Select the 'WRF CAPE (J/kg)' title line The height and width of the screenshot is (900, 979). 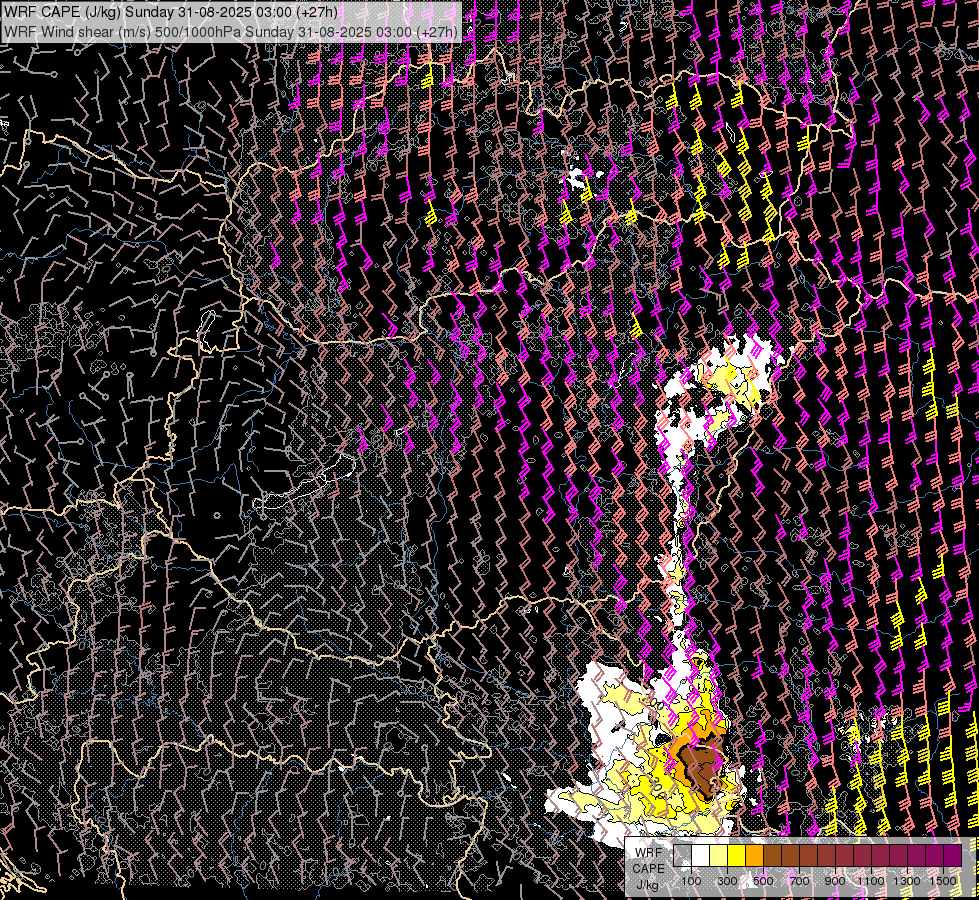tap(171, 12)
